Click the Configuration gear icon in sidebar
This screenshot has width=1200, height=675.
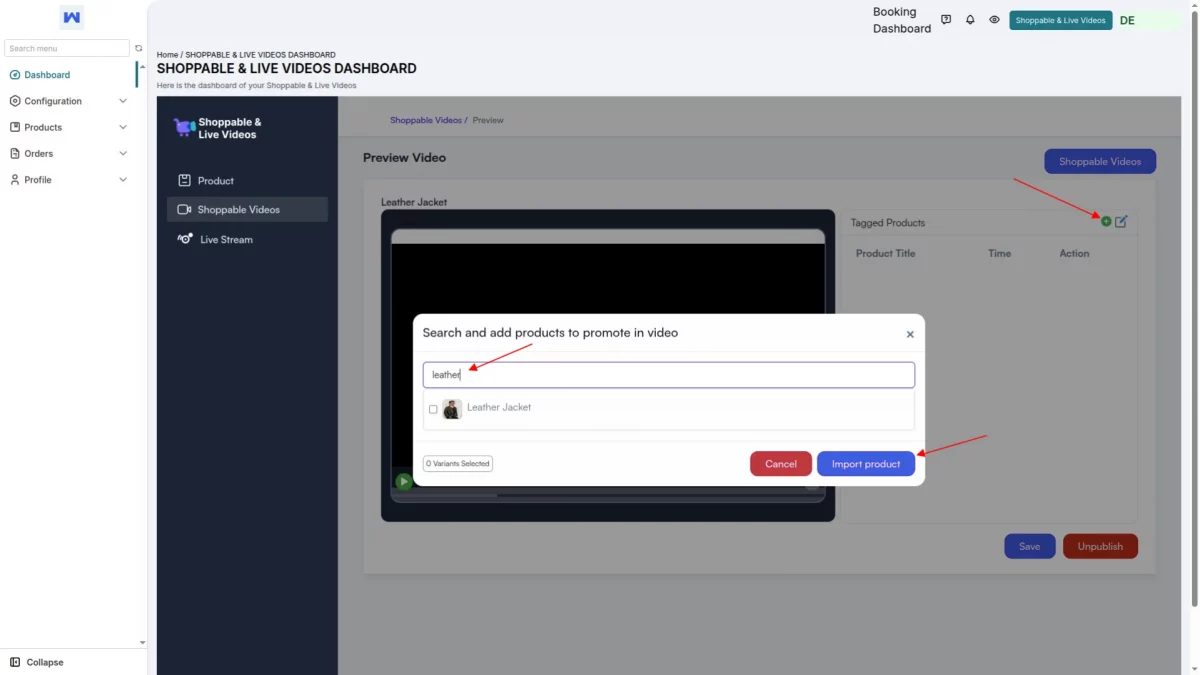(15, 101)
